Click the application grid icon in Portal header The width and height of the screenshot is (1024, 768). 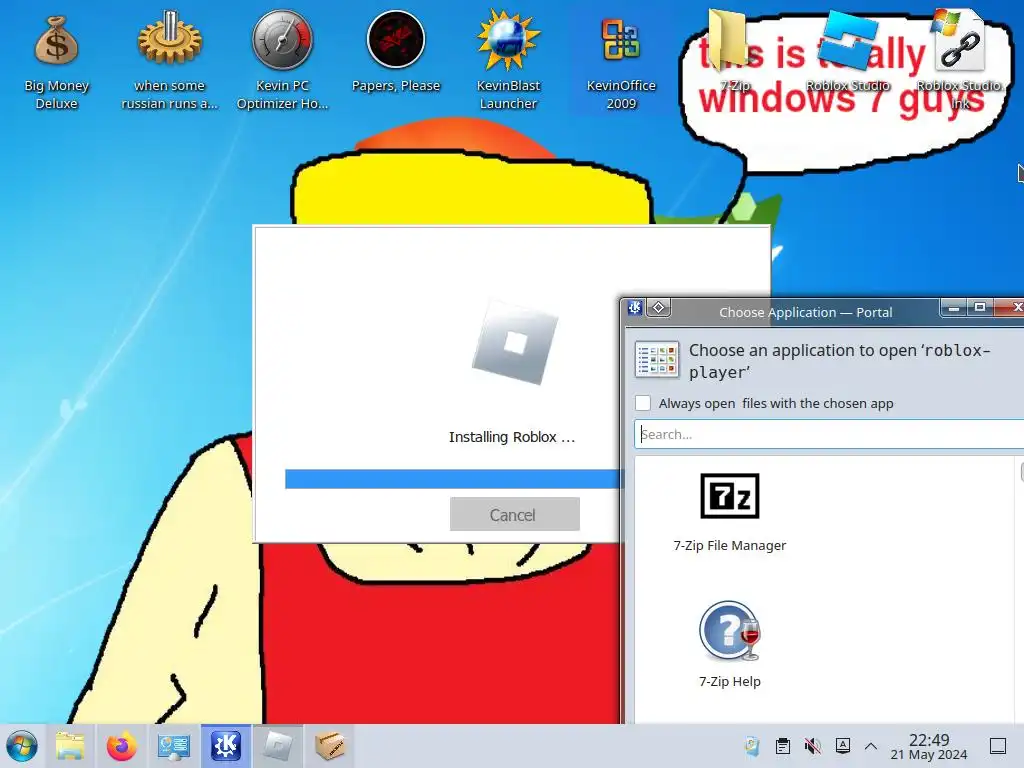(x=657, y=359)
